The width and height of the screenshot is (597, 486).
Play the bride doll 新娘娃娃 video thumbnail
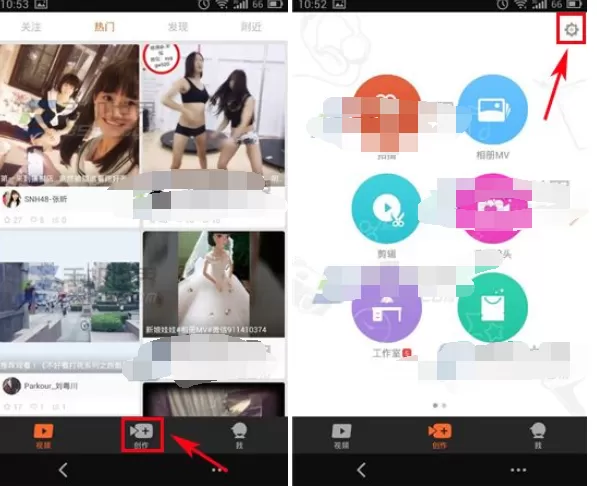[x=214, y=284]
